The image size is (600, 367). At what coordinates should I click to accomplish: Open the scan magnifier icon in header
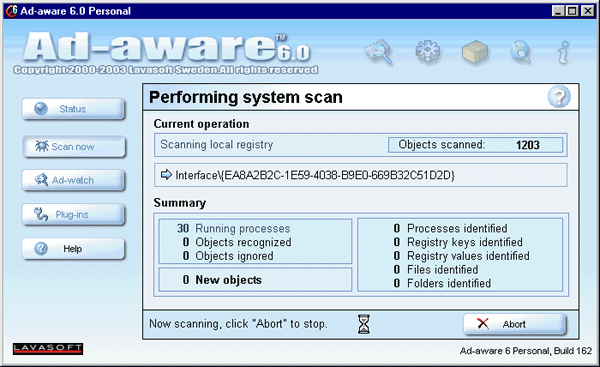[379, 52]
